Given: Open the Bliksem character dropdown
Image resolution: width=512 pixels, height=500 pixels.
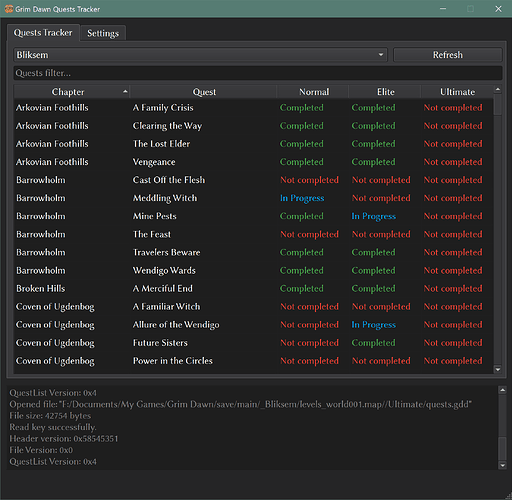Looking at the screenshot, I should pos(200,55).
